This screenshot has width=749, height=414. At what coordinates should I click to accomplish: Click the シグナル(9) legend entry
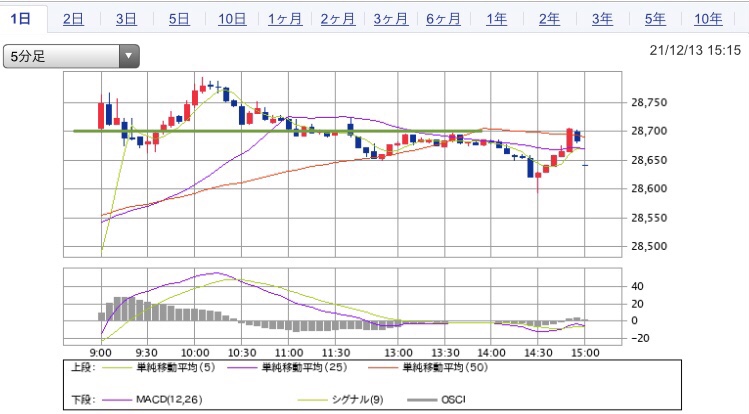357,399
